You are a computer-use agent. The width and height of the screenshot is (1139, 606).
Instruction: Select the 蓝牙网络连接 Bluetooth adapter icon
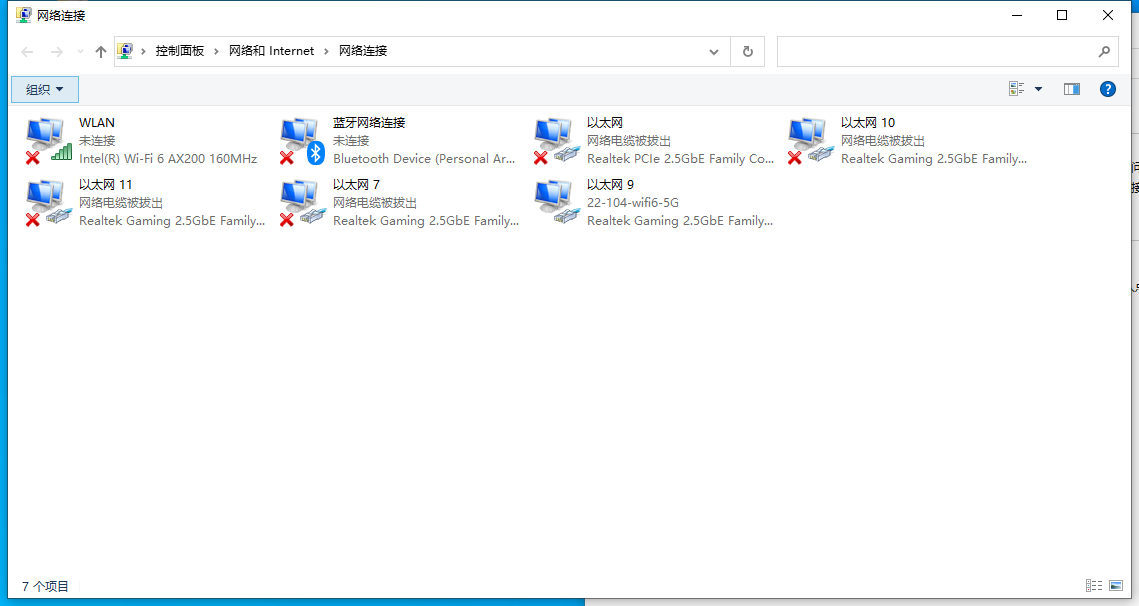[x=302, y=140]
